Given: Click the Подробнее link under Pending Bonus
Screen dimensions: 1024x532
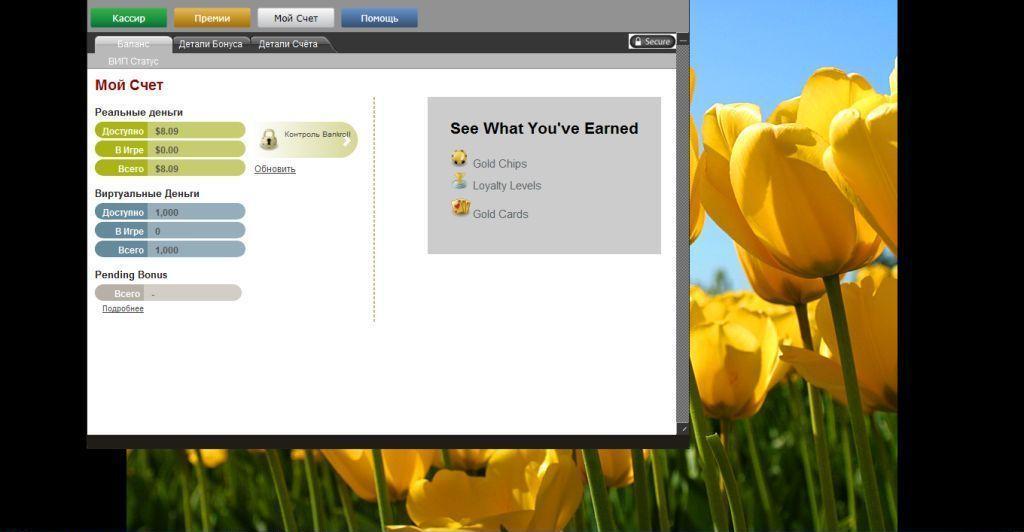Looking at the screenshot, I should tap(123, 309).
